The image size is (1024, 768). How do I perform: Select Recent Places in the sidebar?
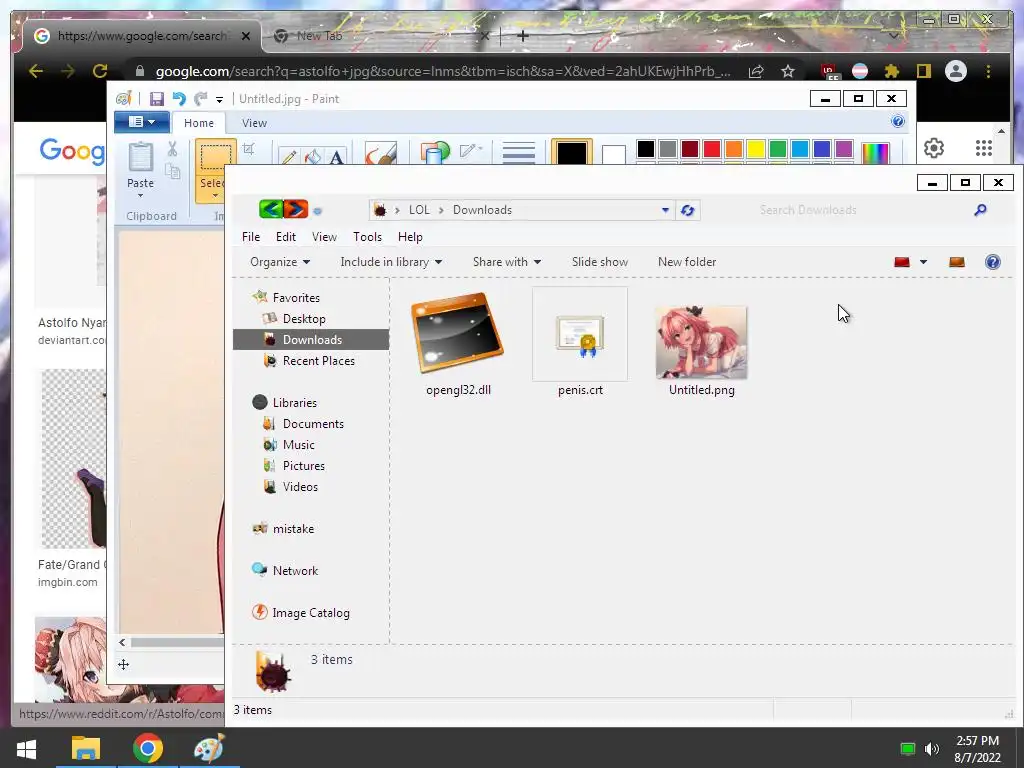pyautogui.click(x=319, y=360)
